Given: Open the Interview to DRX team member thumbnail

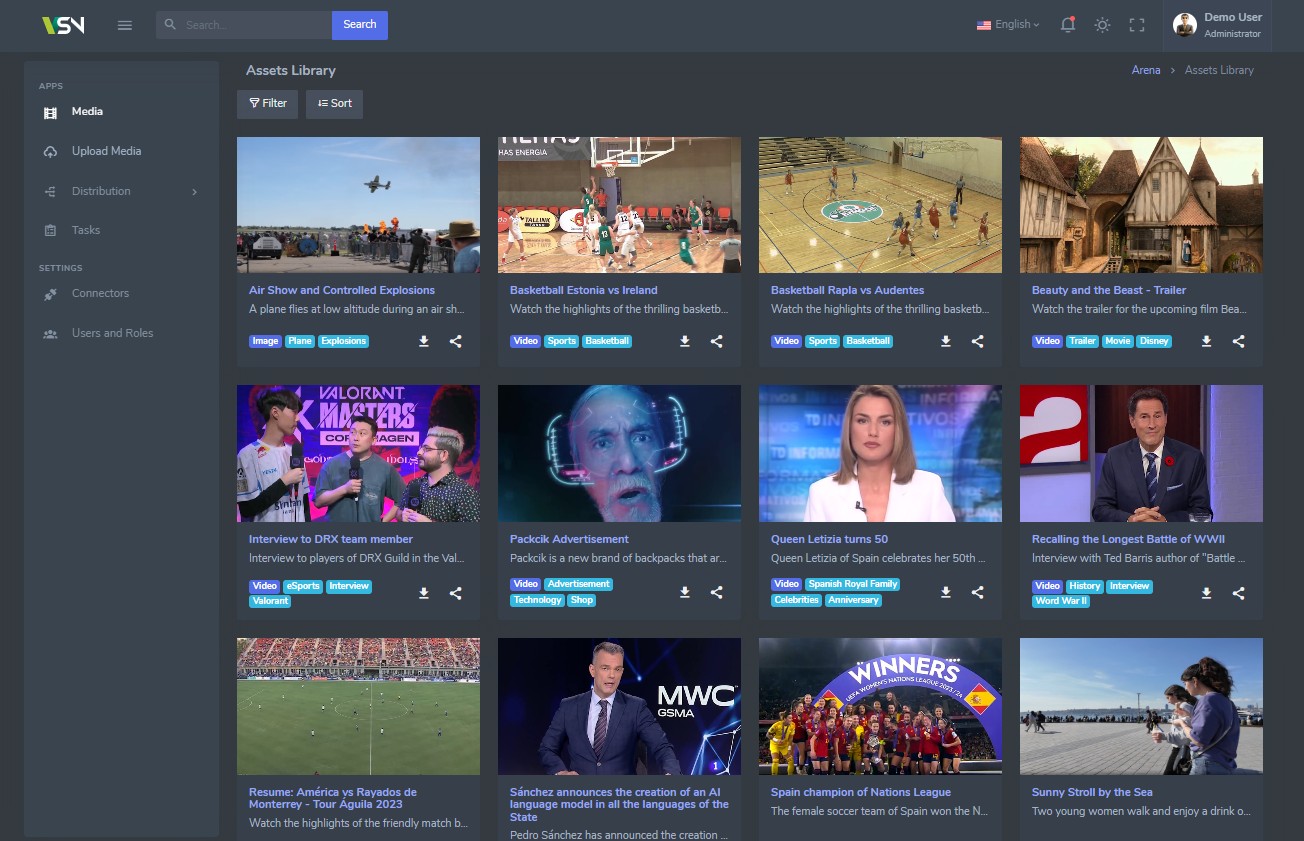Looking at the screenshot, I should (x=358, y=453).
